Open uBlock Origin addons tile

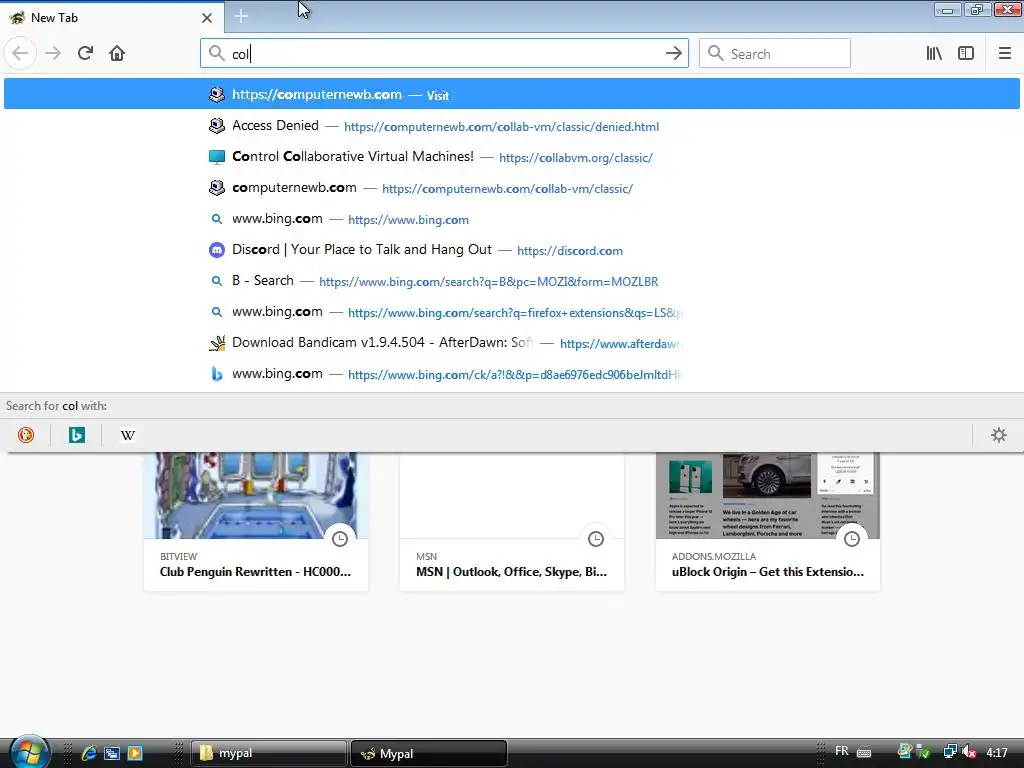768,522
